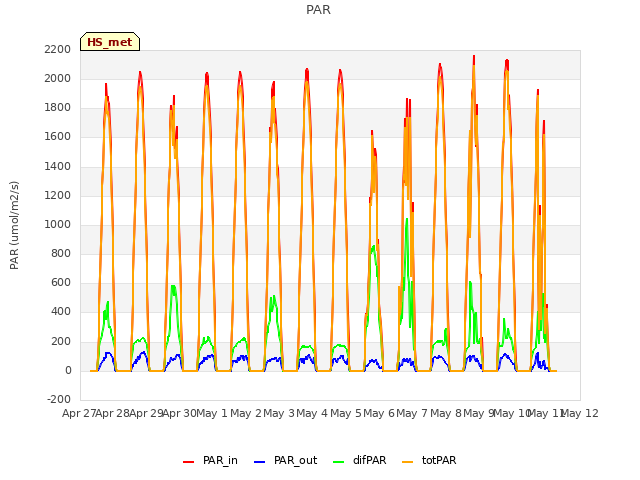
Task: Click the red PAR_in legend swatch
Action: 189,462
